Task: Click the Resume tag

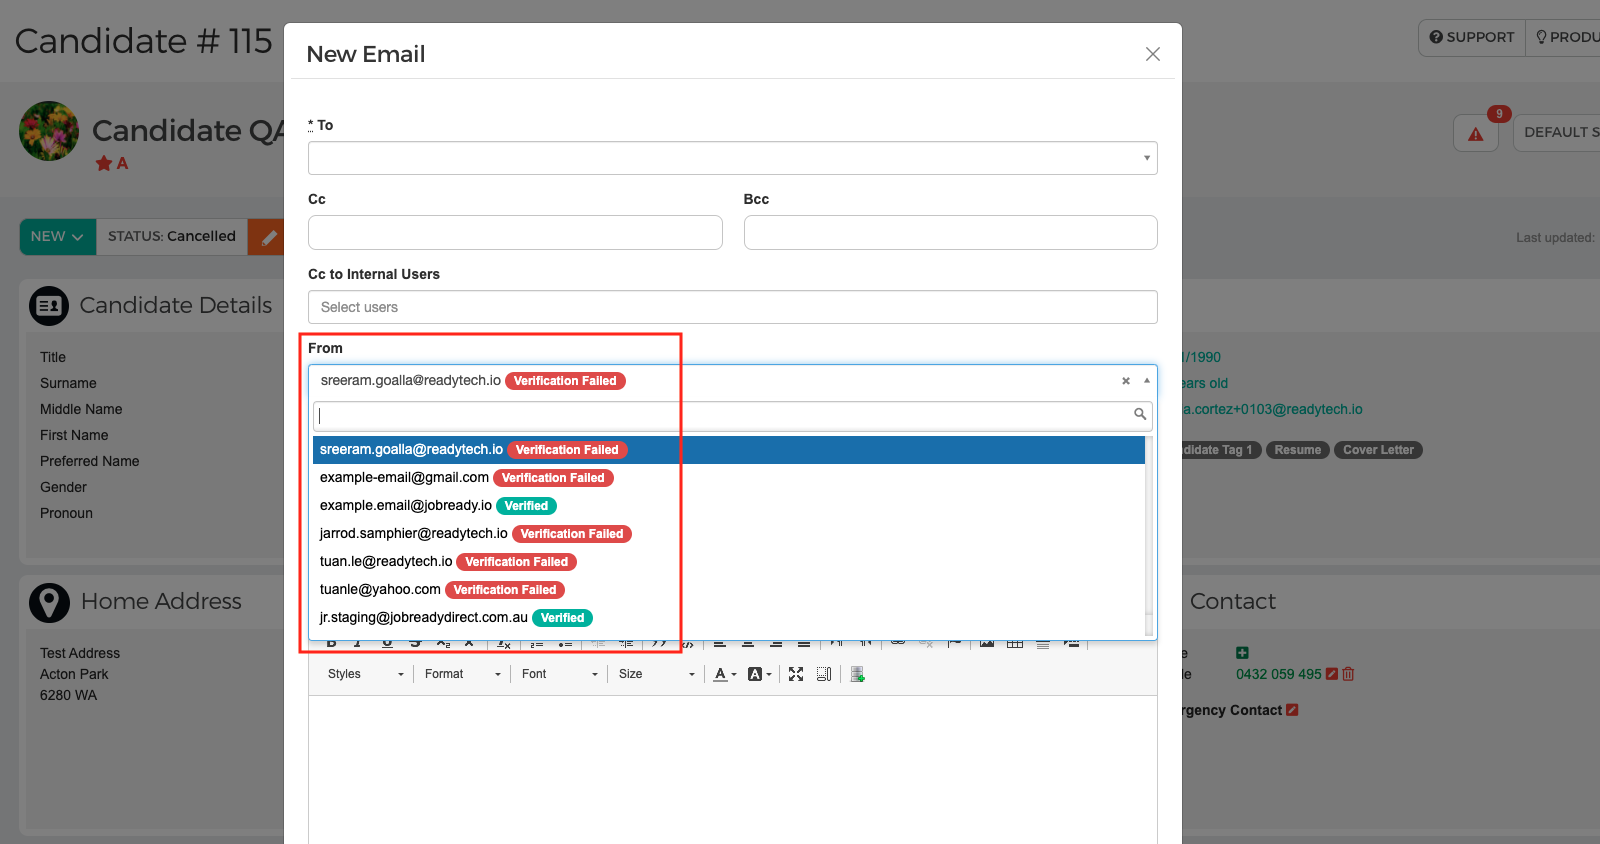Action: point(1298,450)
